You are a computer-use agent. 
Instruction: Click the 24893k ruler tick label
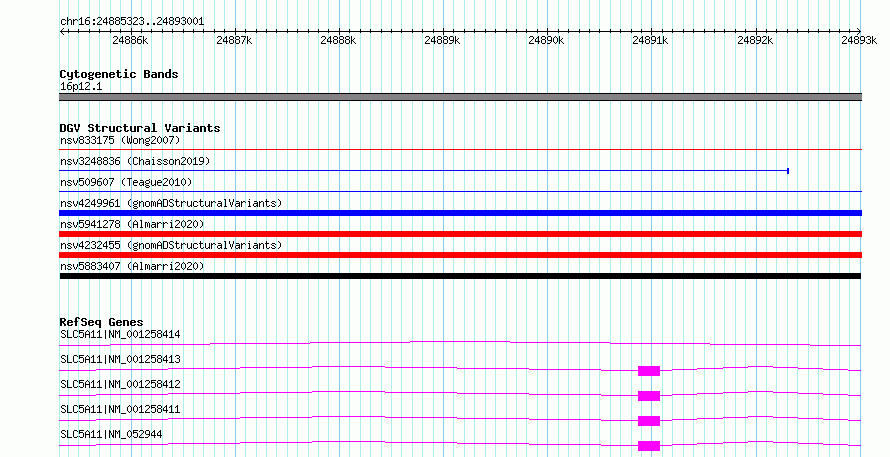859,40
